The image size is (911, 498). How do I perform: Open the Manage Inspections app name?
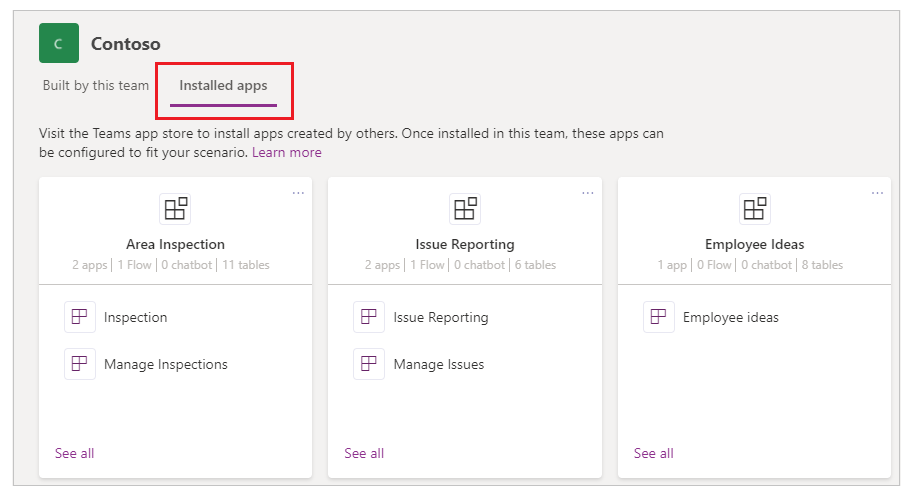(166, 364)
